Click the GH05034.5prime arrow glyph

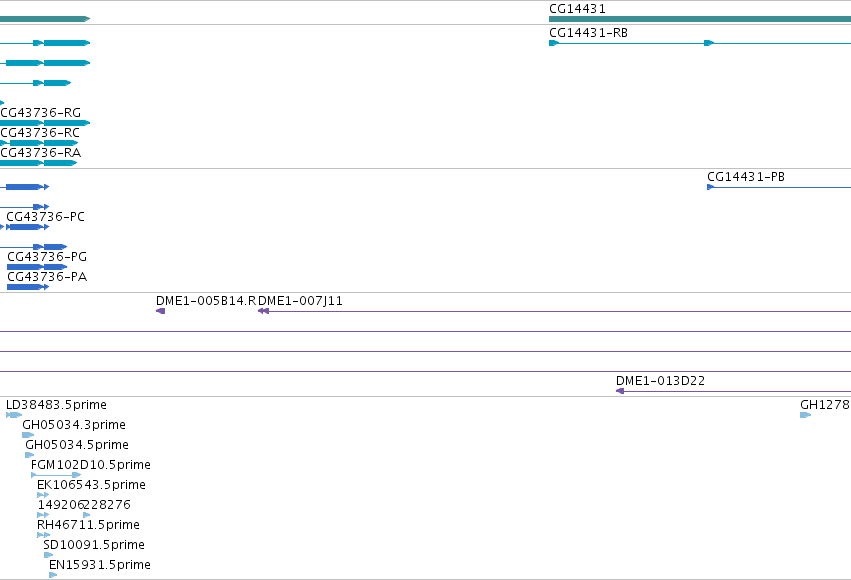pyautogui.click(x=30, y=455)
